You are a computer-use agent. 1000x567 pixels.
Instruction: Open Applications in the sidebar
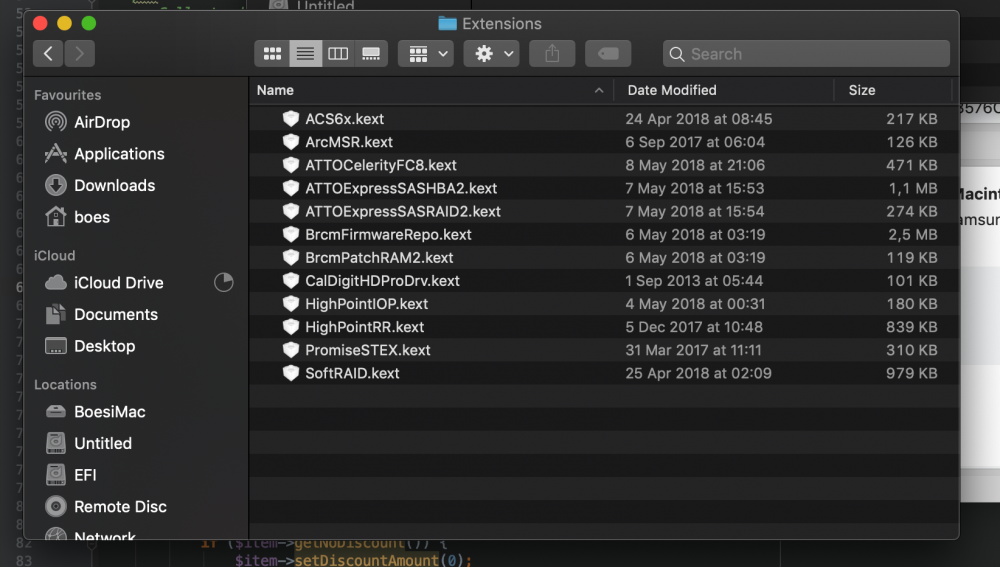(119, 154)
